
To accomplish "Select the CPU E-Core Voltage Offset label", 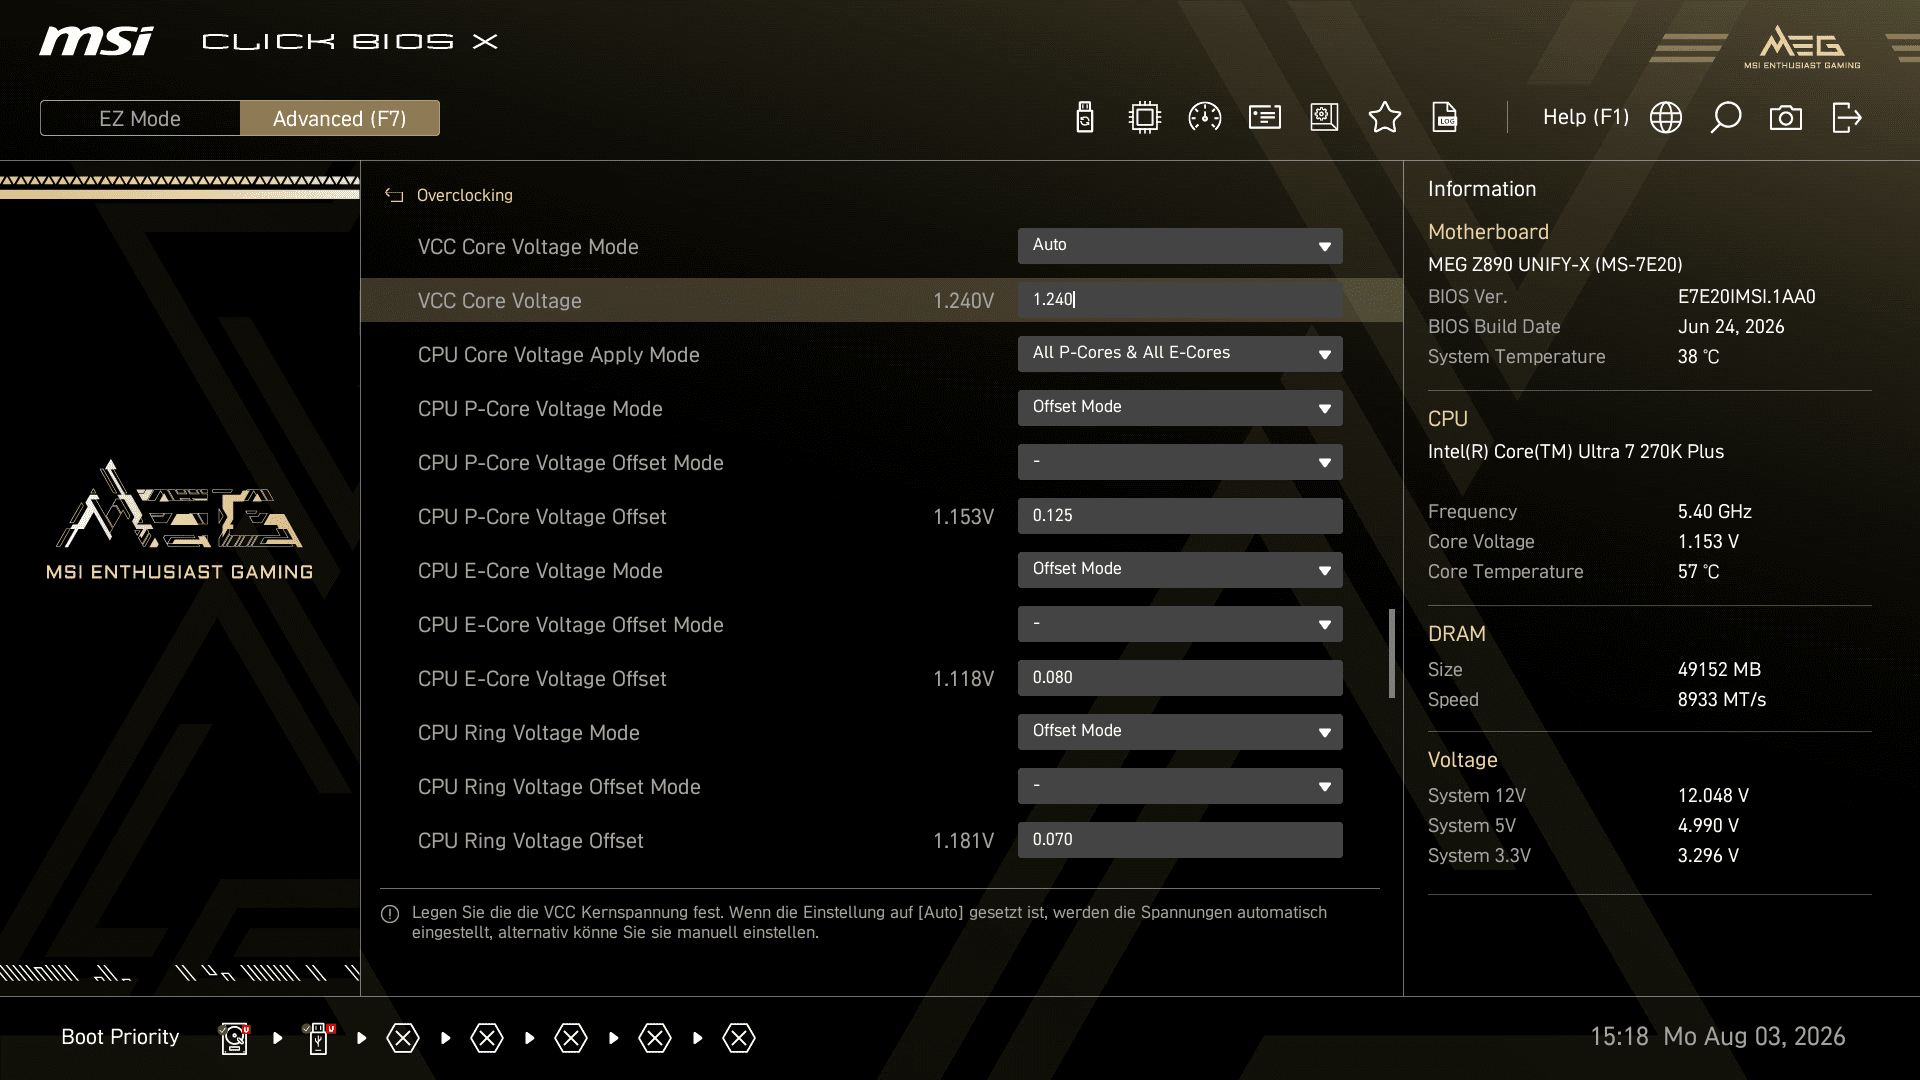I will click(x=542, y=679).
